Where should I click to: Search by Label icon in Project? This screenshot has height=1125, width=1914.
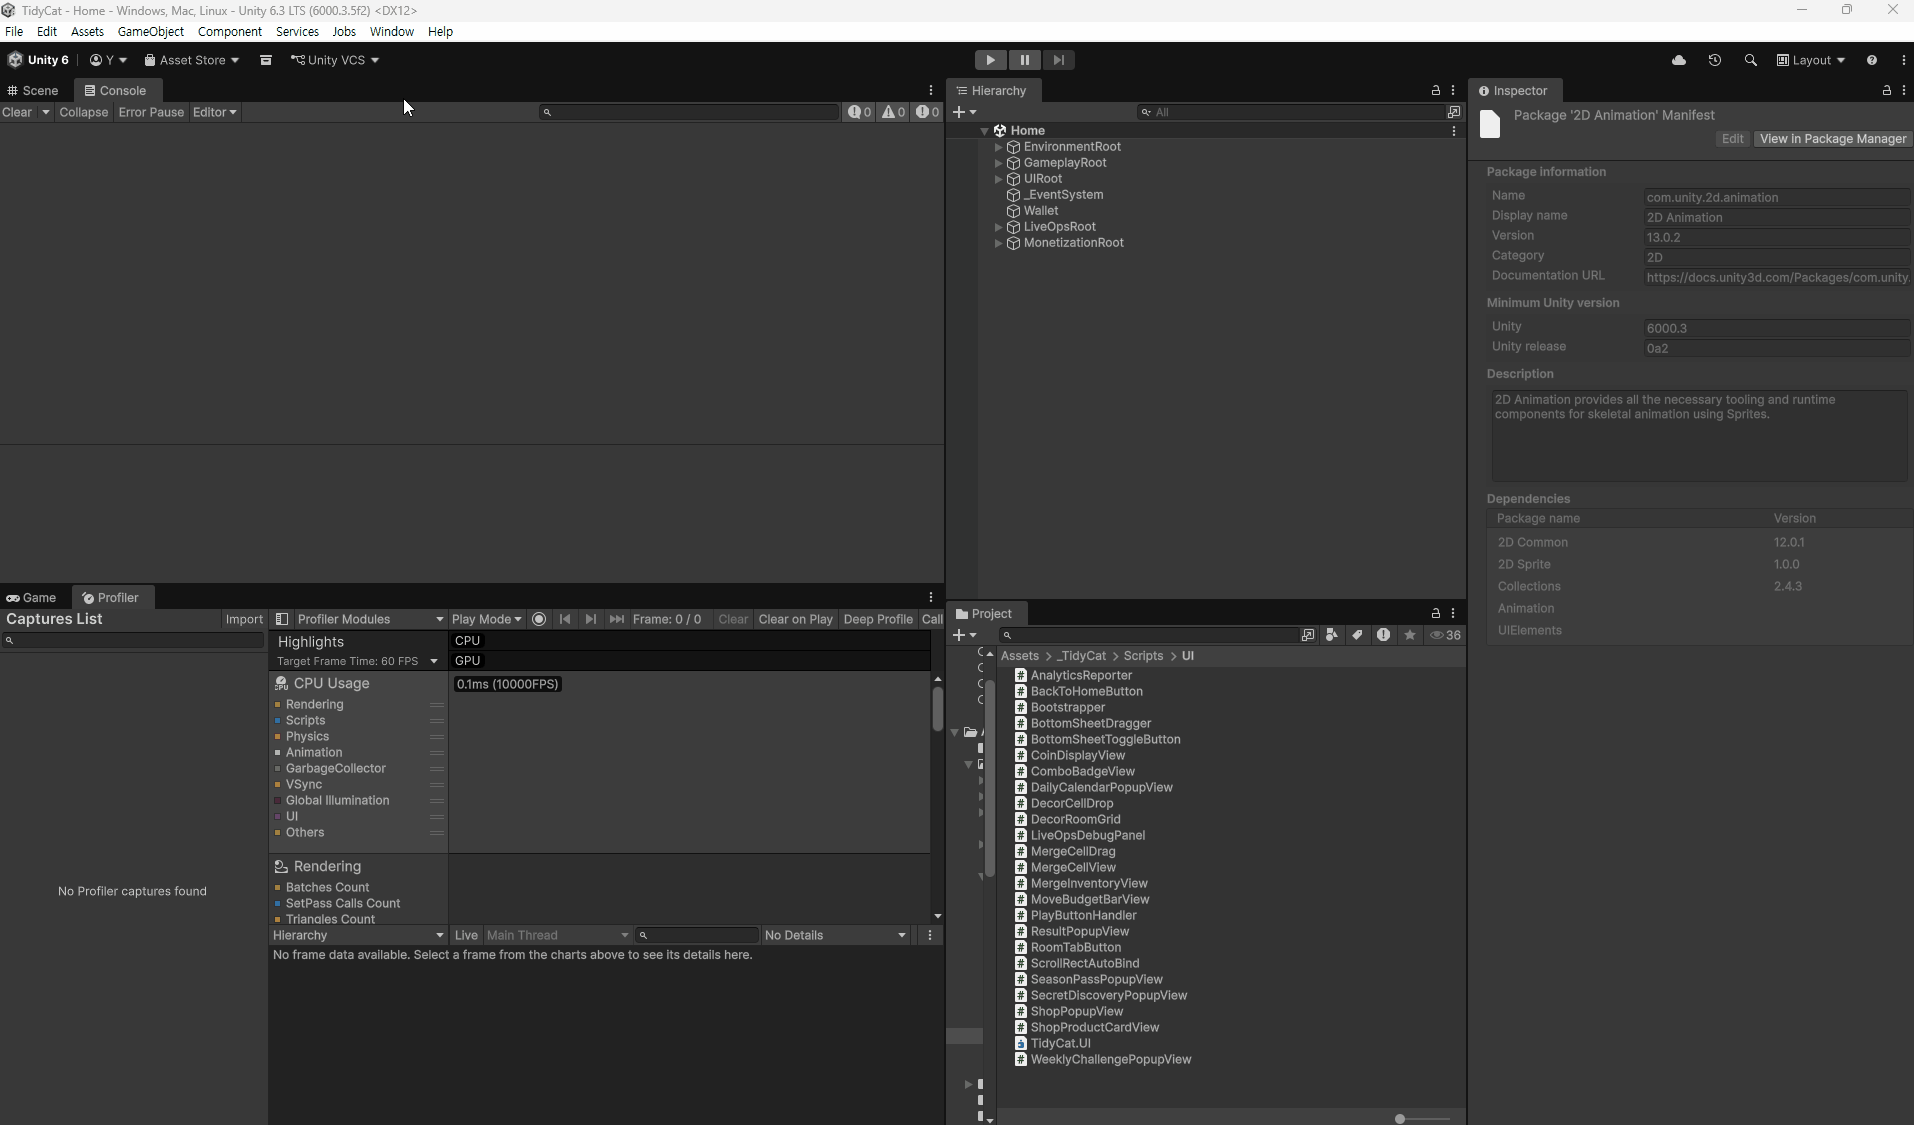[1357, 635]
